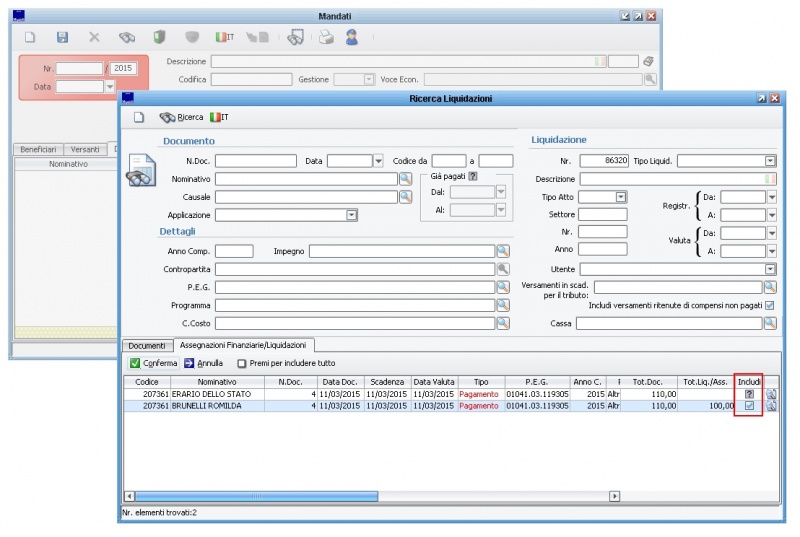Image resolution: width=800 pixels, height=537 pixels.
Task: Click the magnifier icon beside Impegno field
Action: 503,251
